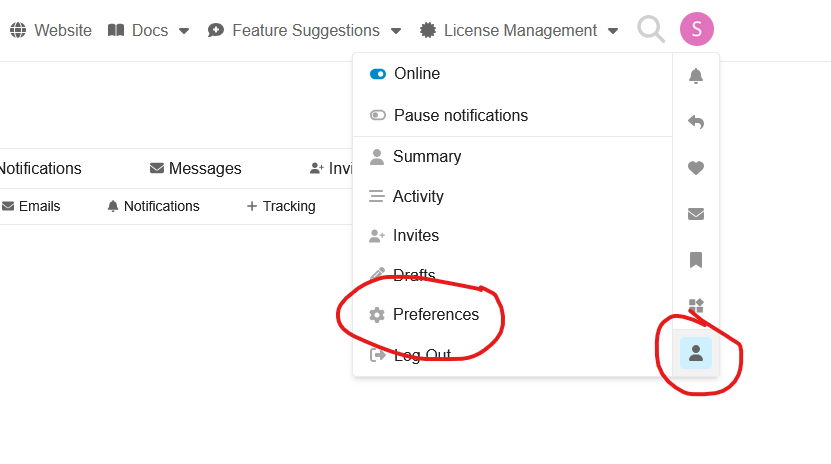Click the Website link
This screenshot has height=464, width=831.
tap(51, 31)
